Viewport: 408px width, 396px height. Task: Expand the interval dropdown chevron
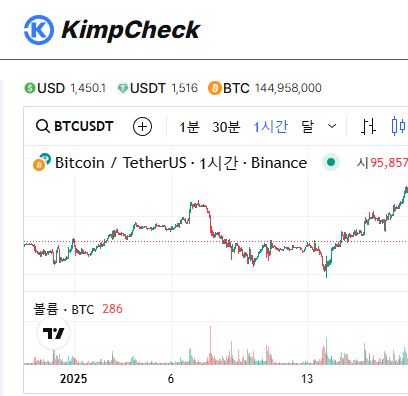(x=332, y=126)
